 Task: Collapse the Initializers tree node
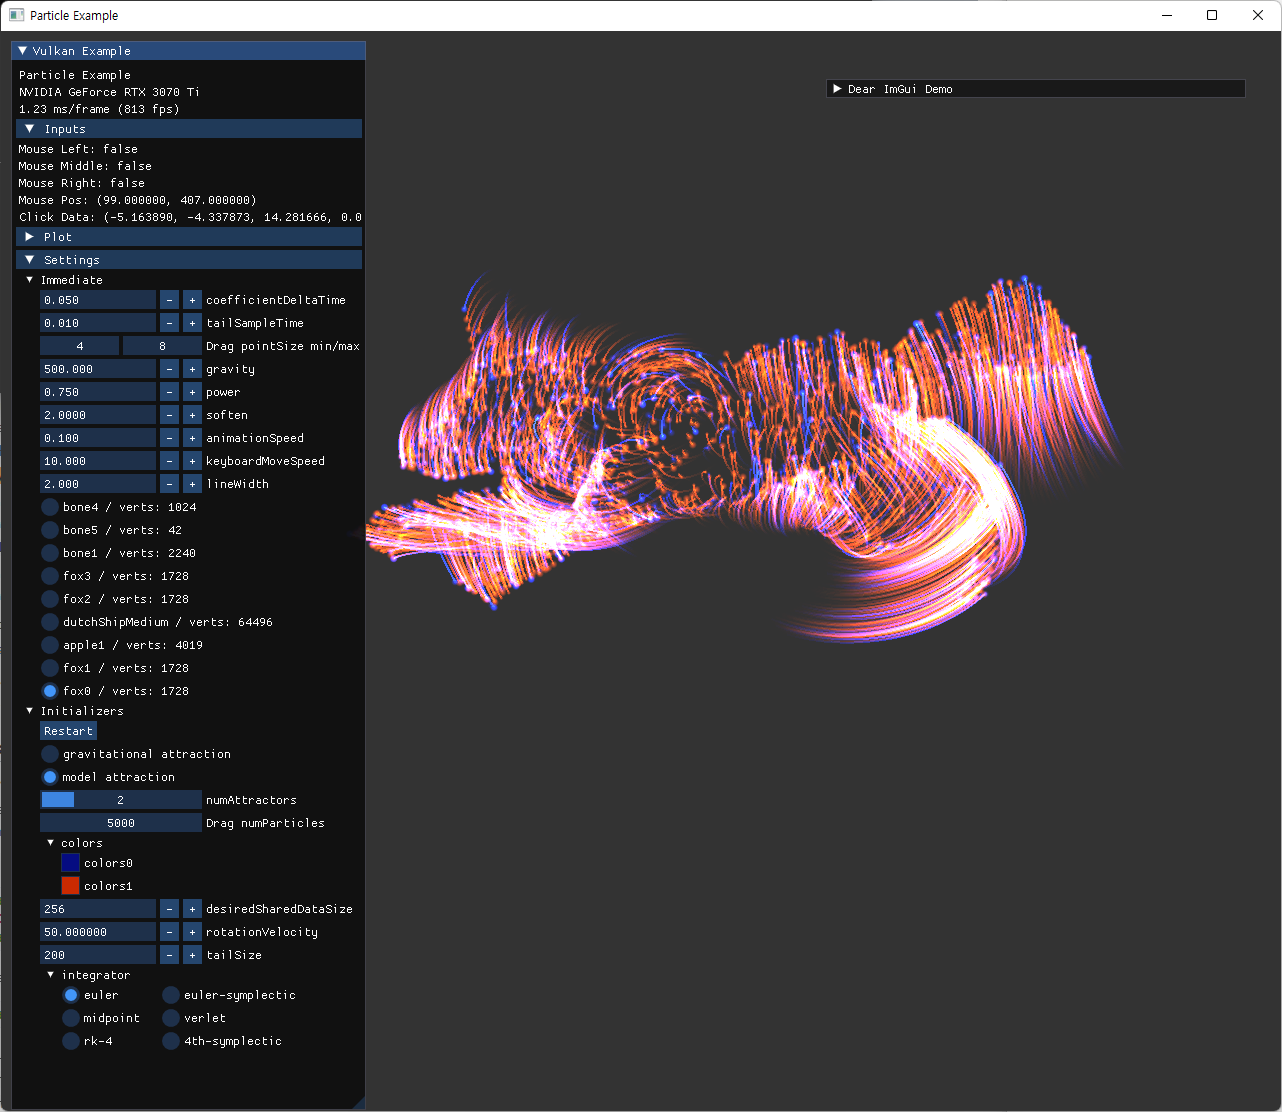point(30,711)
